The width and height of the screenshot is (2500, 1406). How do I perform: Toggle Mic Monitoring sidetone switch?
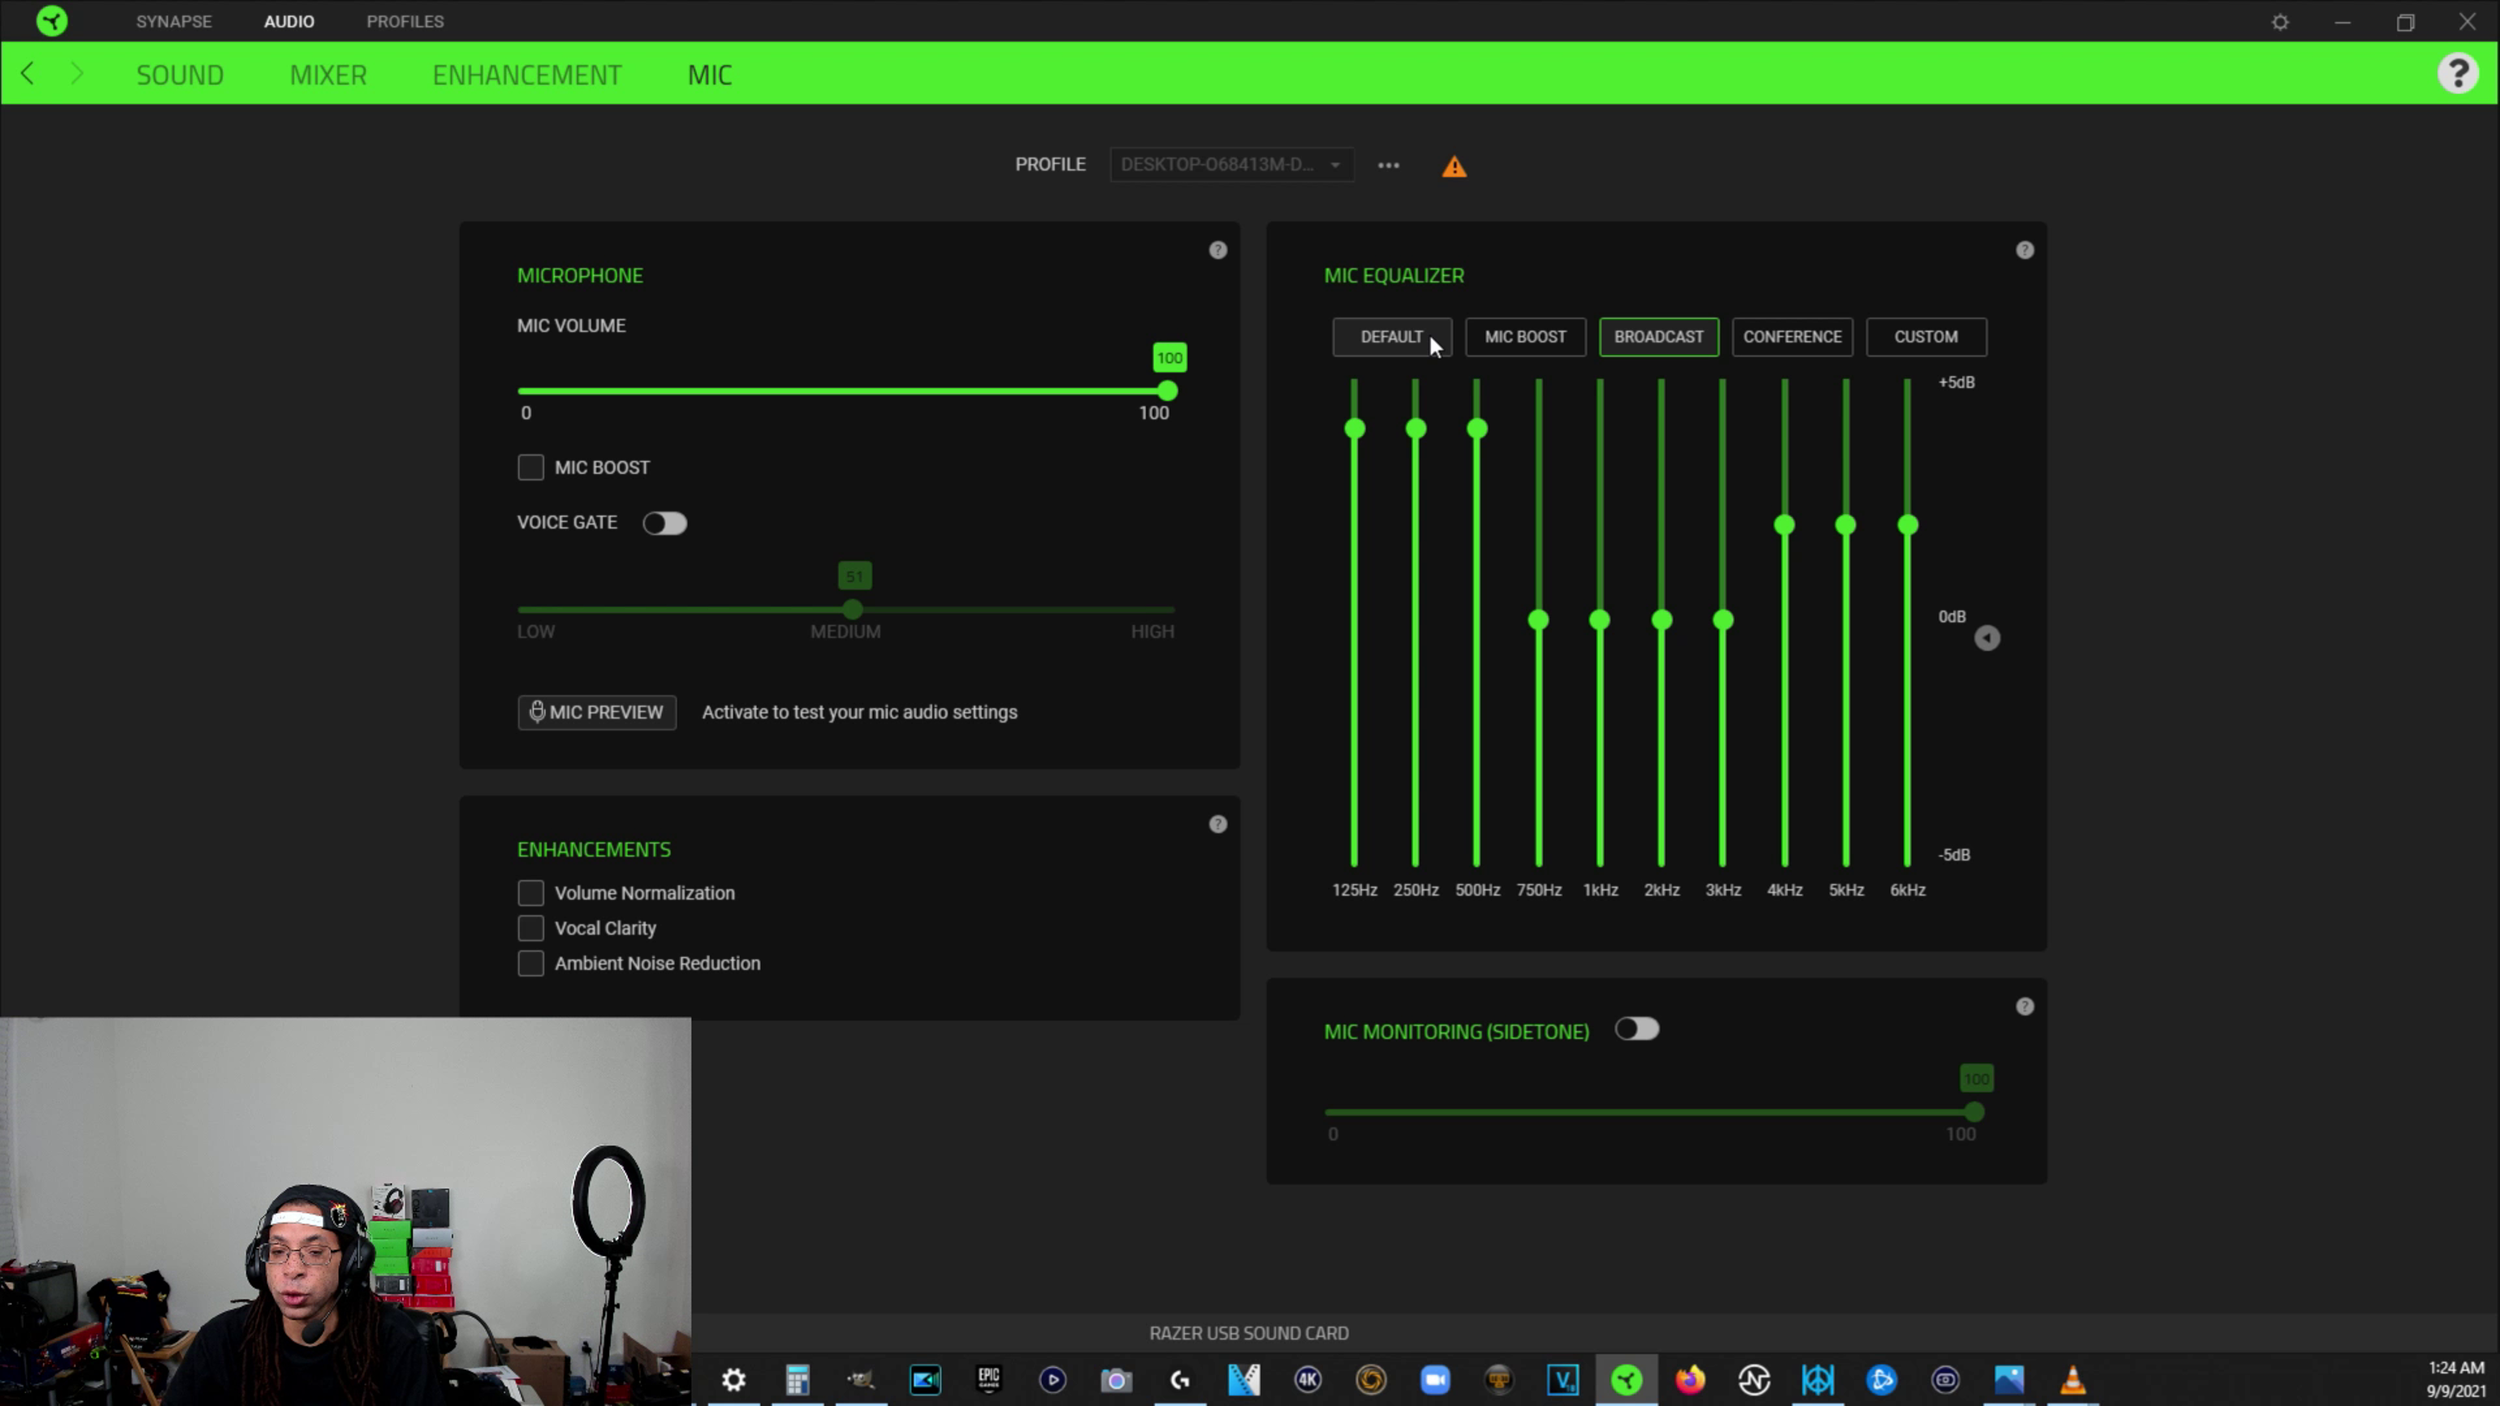point(1636,1029)
